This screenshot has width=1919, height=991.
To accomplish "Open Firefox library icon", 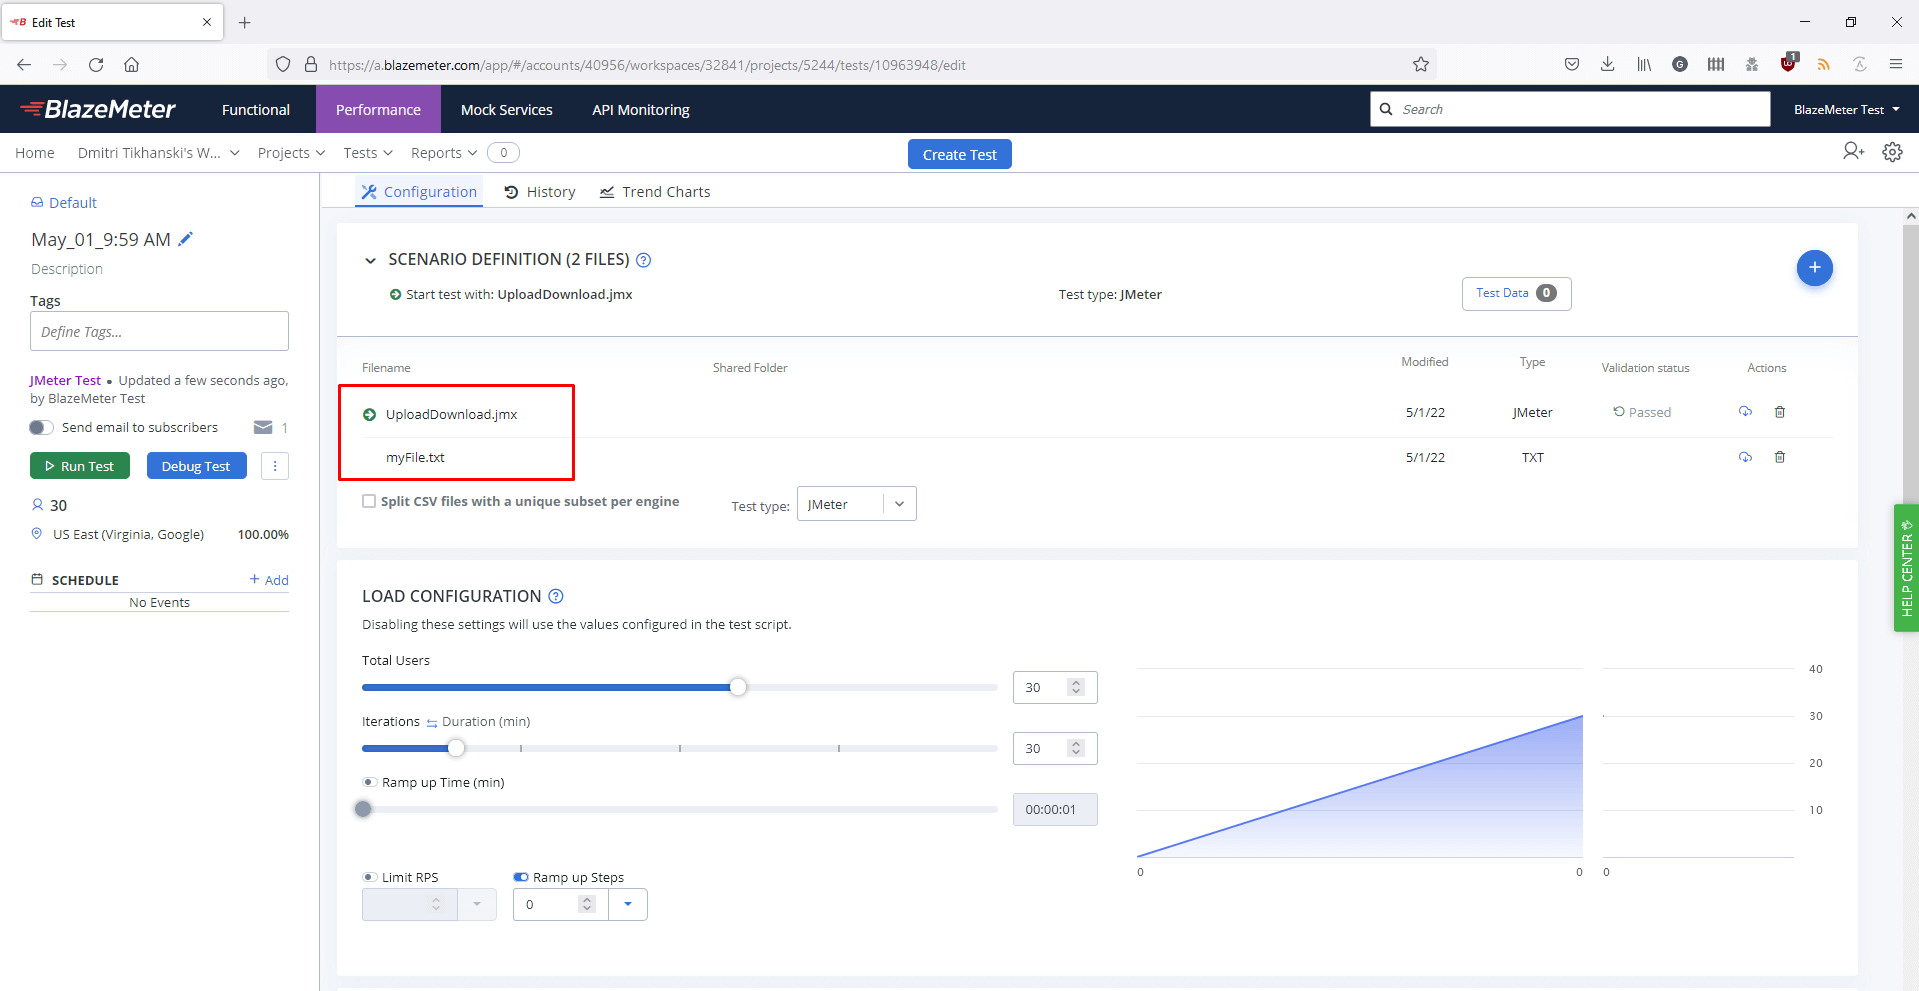I will coord(1644,65).
